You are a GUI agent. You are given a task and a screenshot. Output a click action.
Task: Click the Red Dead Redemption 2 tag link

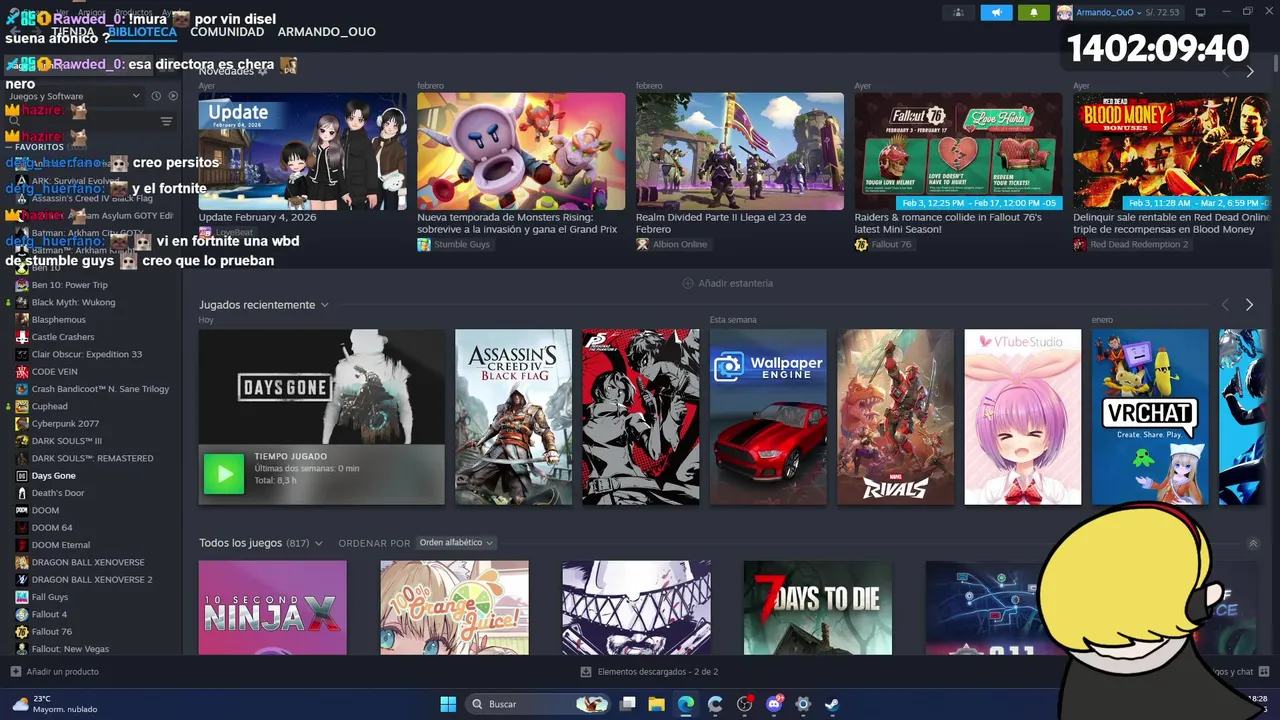pyautogui.click(x=1131, y=244)
